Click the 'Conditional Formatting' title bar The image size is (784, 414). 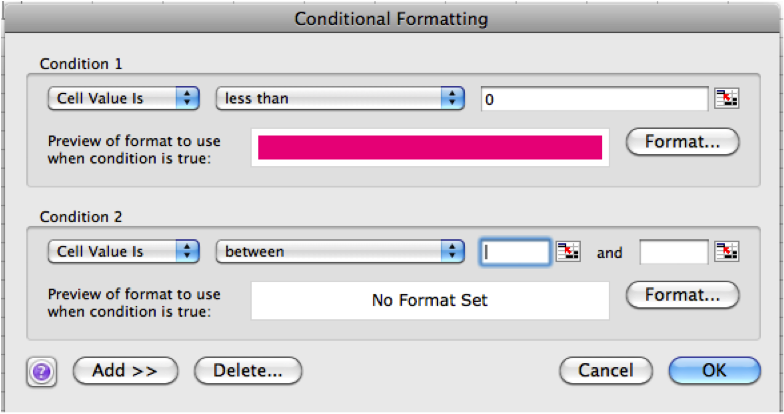point(392,19)
